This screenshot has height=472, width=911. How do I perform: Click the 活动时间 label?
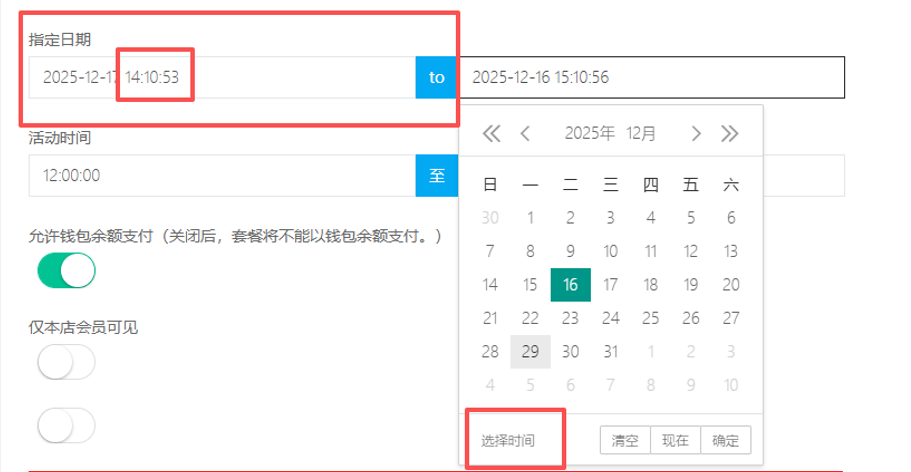pyautogui.click(x=60, y=138)
